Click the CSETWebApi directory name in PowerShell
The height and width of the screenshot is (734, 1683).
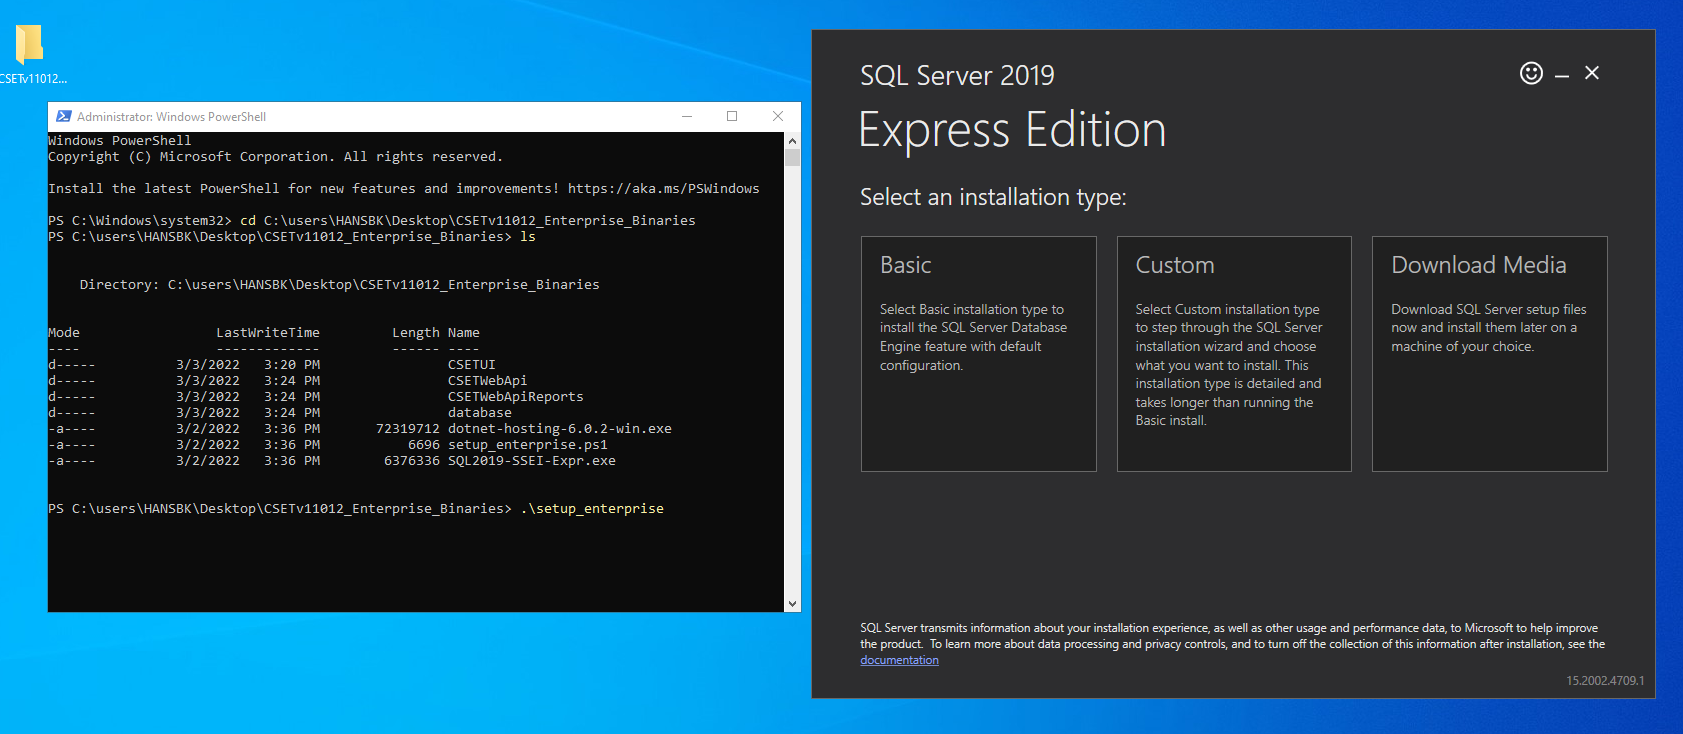tap(487, 381)
